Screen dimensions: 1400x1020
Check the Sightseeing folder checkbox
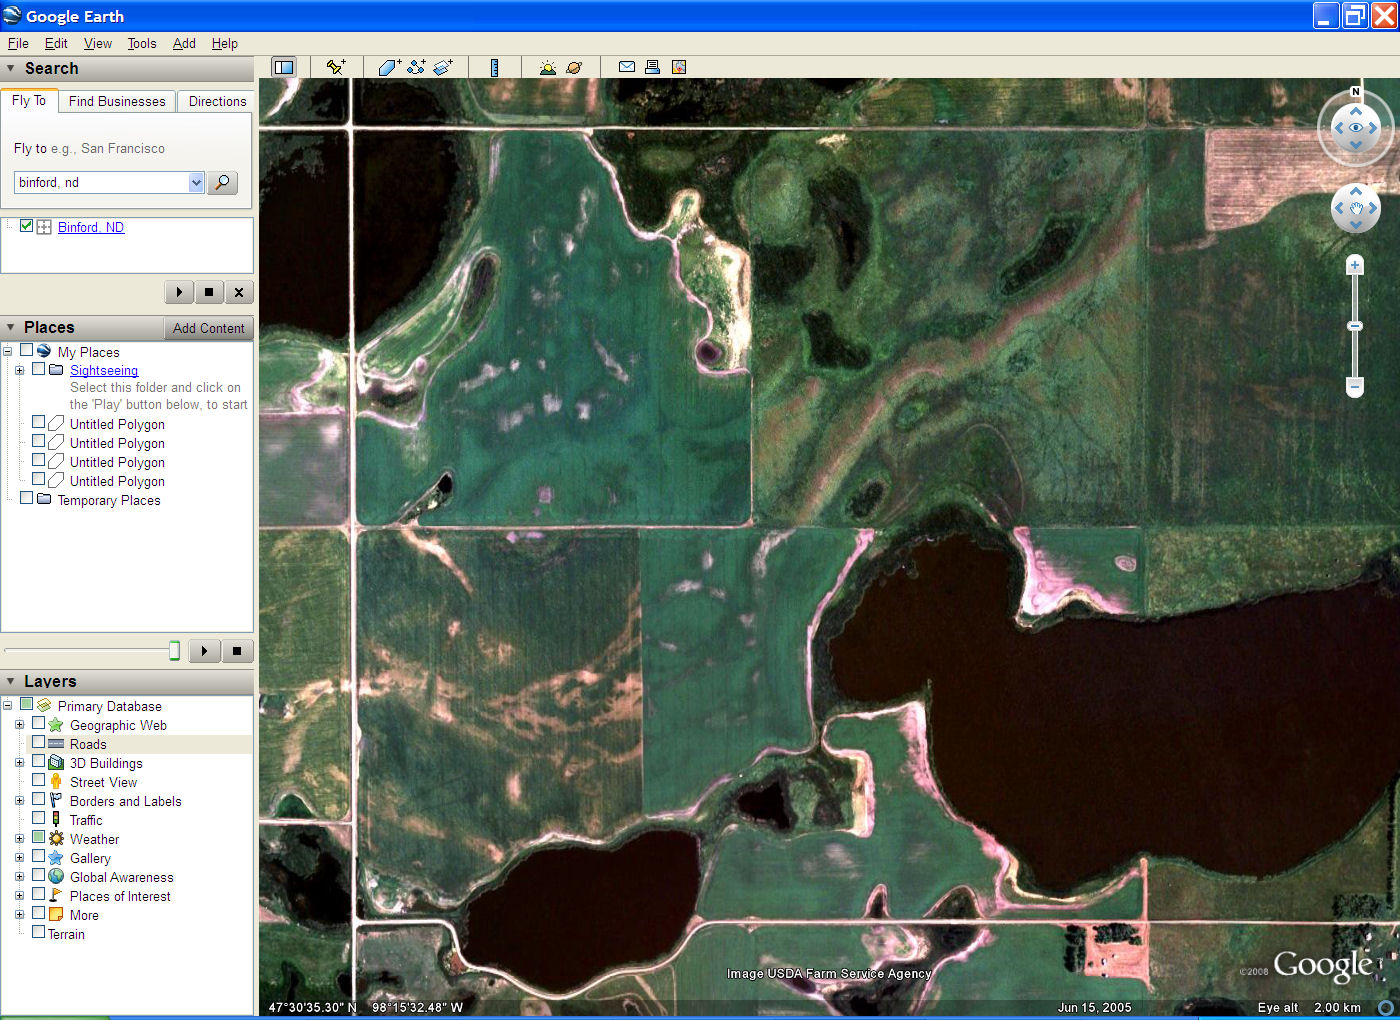38,368
